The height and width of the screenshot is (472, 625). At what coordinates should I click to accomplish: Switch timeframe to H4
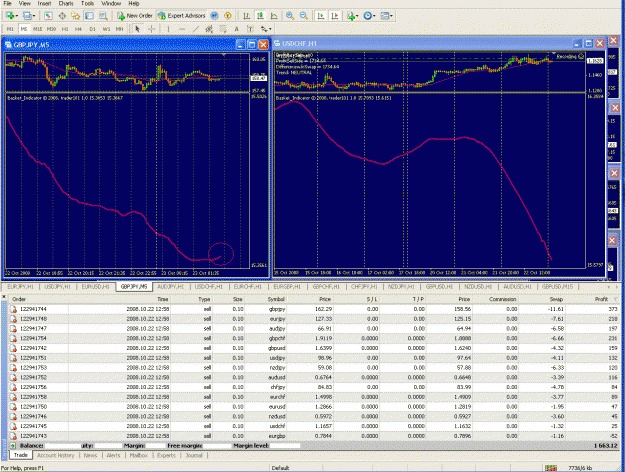79,29
